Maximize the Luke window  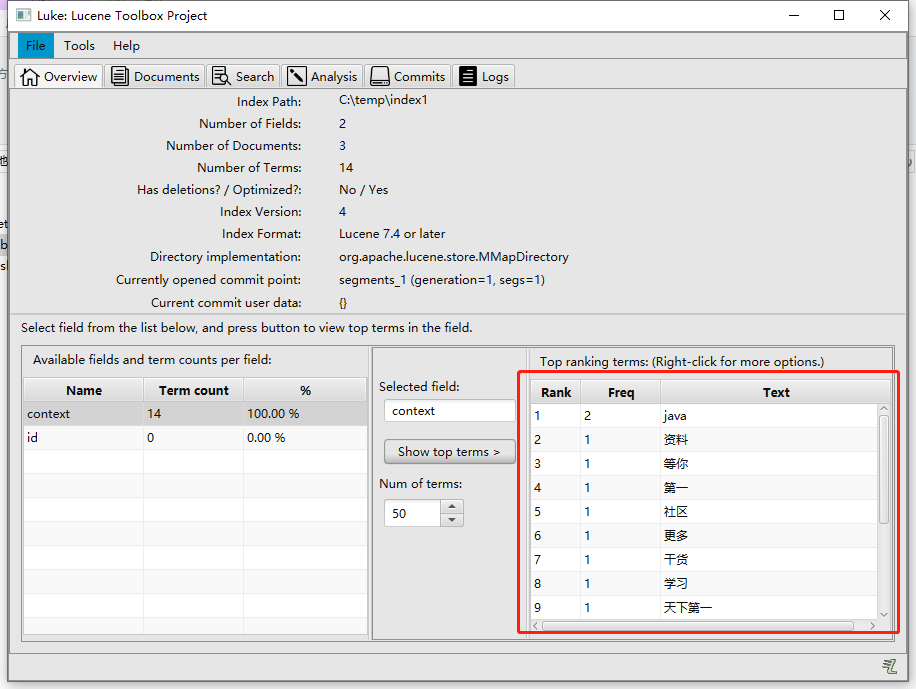(x=839, y=15)
